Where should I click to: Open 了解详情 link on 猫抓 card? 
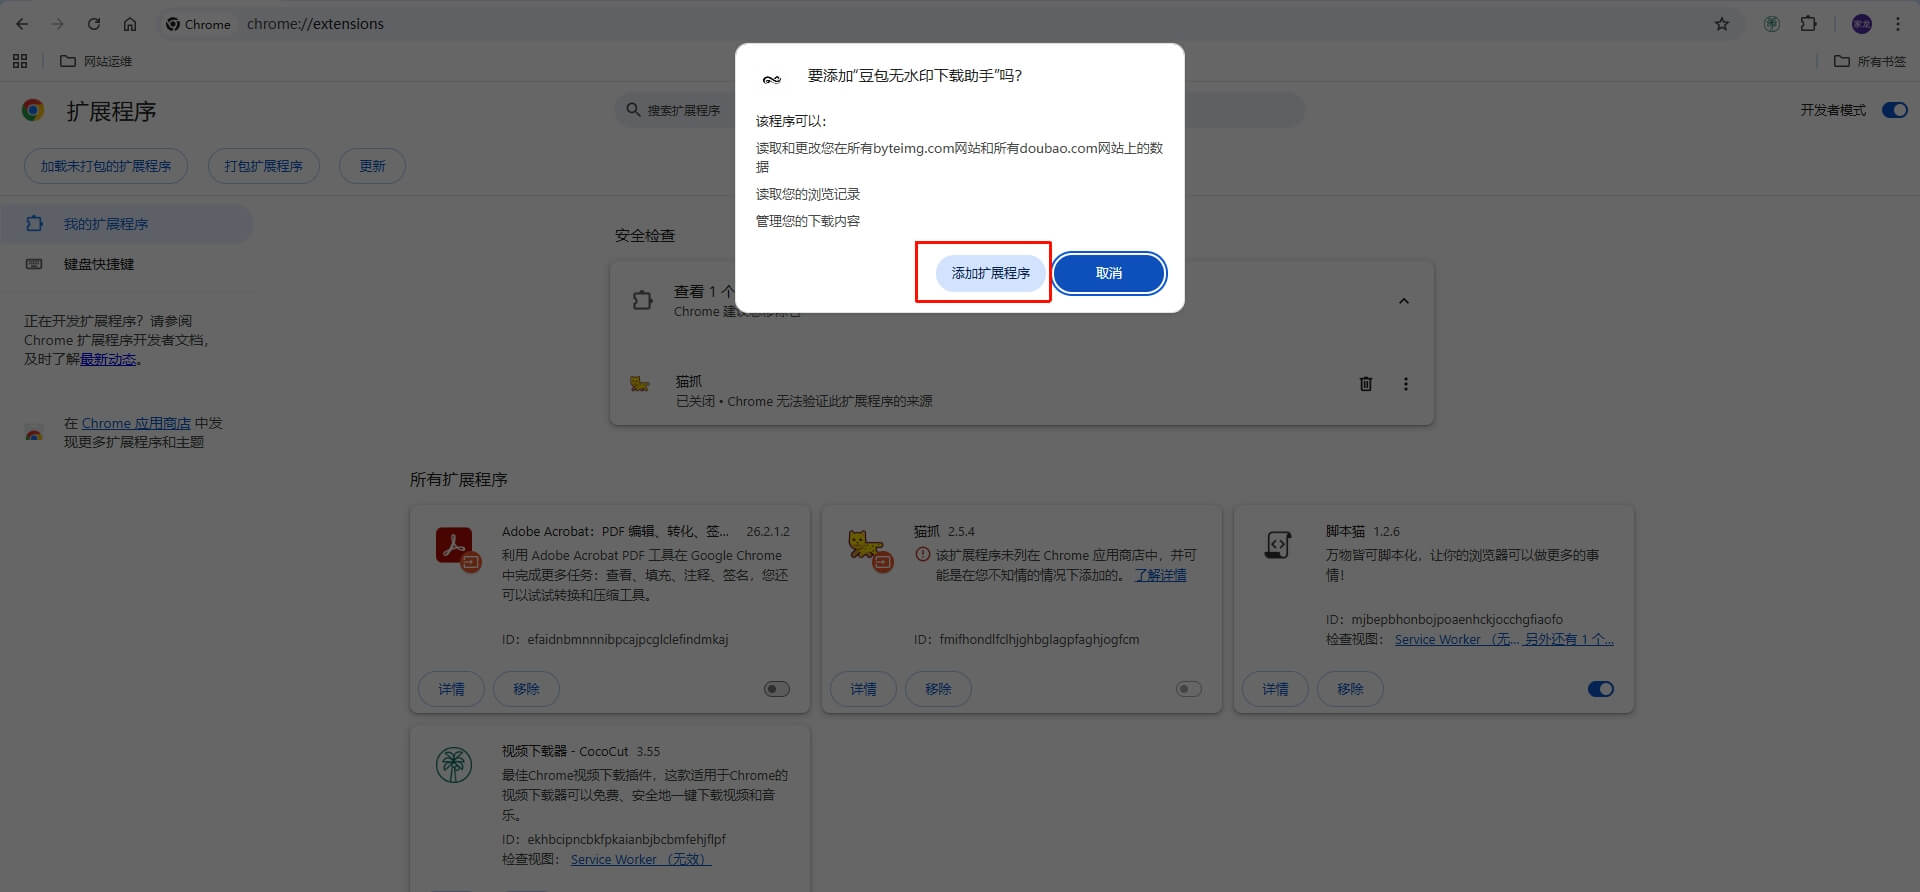click(1161, 575)
